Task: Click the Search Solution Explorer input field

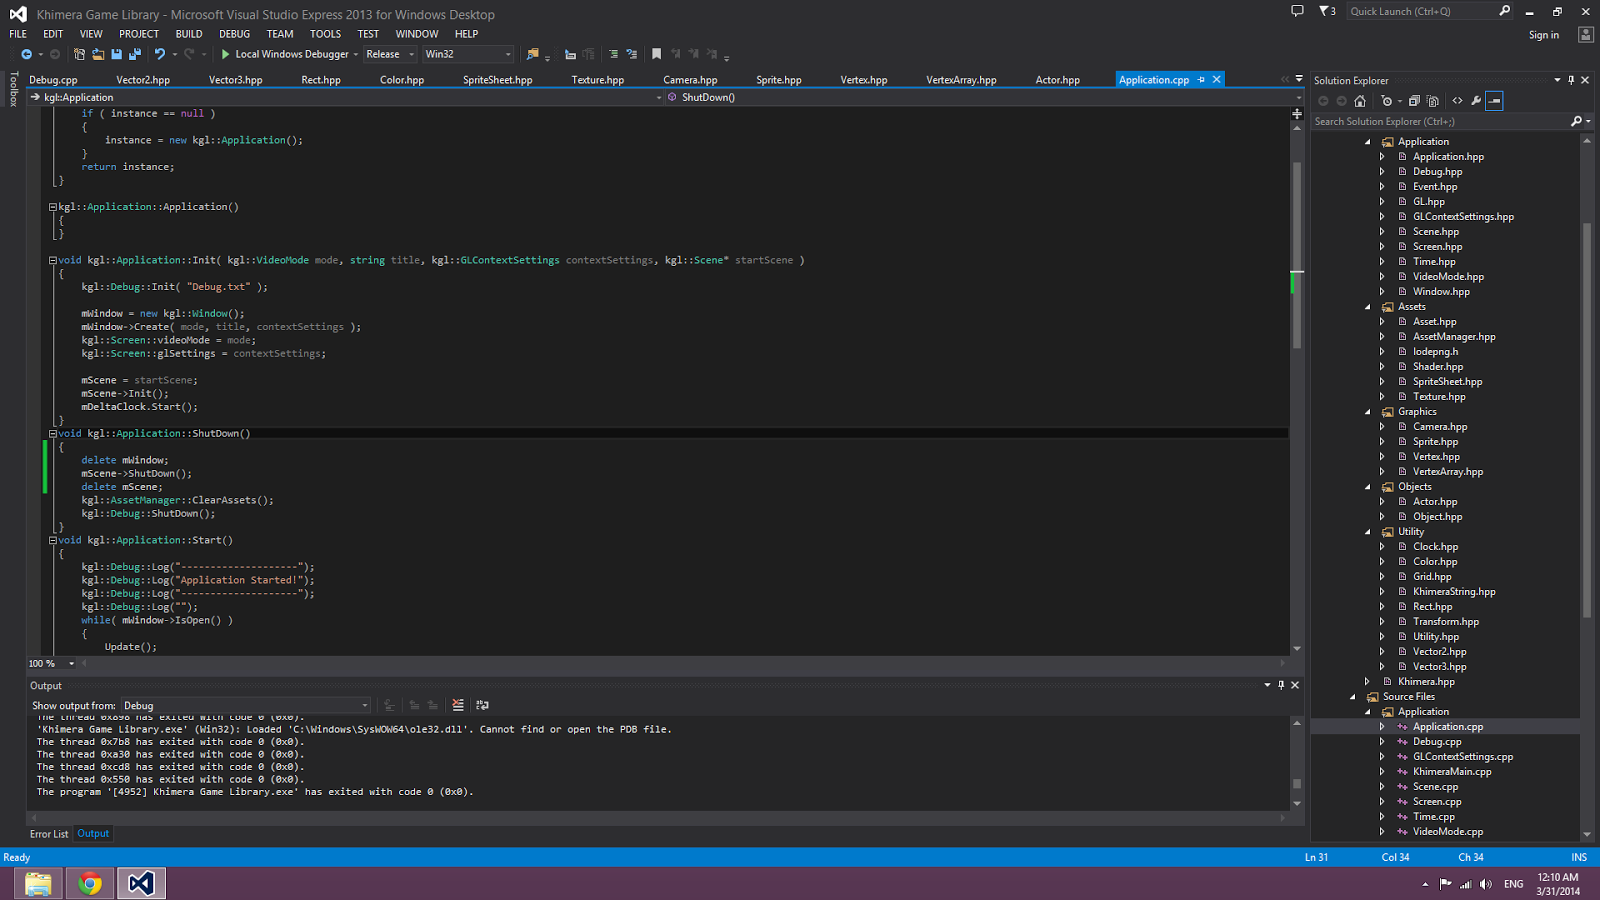Action: click(1440, 121)
